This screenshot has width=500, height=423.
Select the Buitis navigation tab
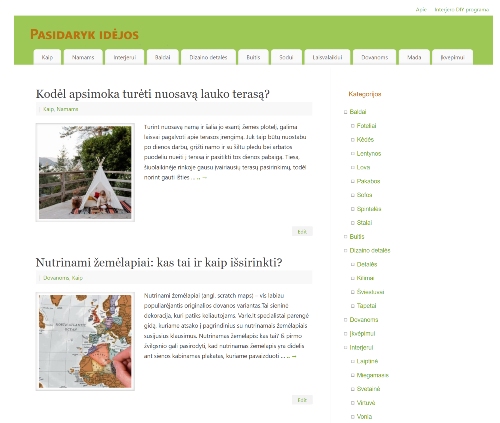tap(253, 57)
